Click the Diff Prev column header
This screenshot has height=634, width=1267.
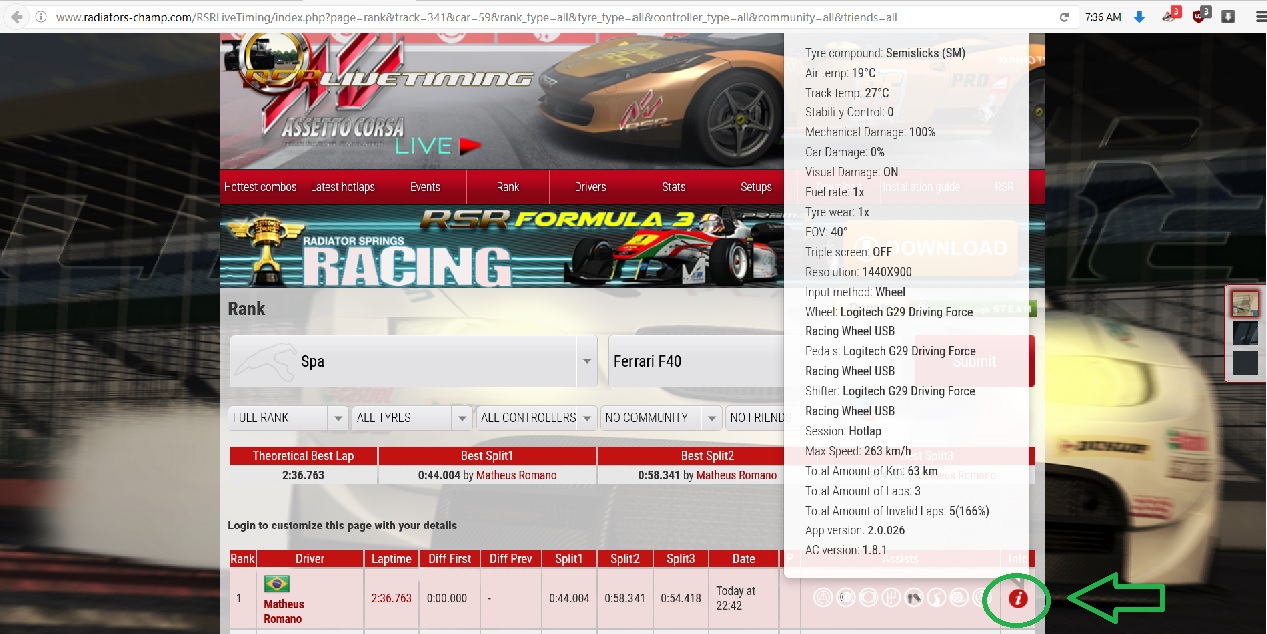[x=511, y=558]
